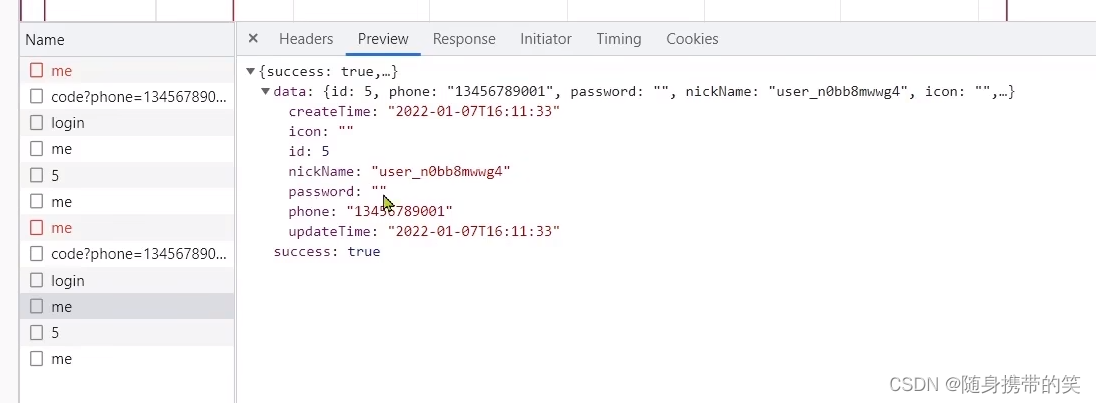Screen dimensions: 1096x403
Task: Open the second login request
Action: coord(68,281)
